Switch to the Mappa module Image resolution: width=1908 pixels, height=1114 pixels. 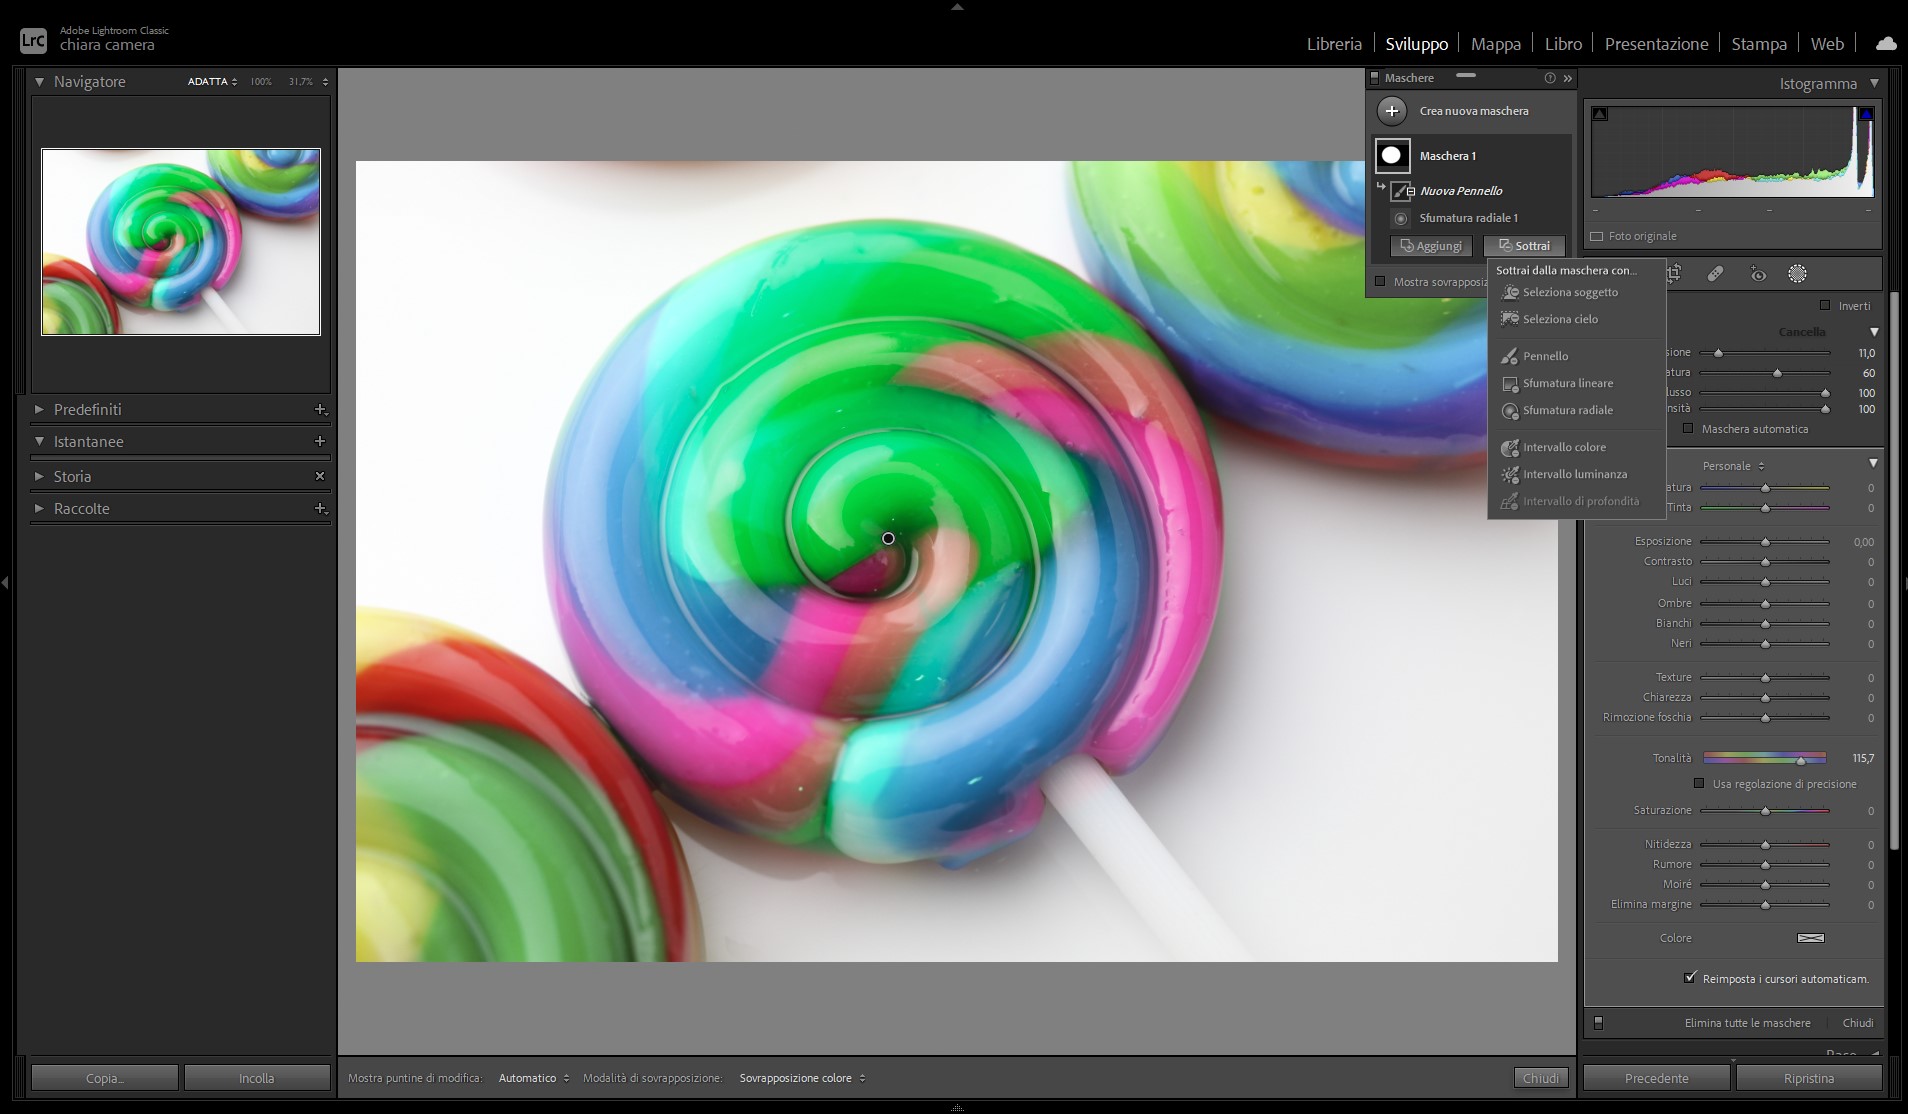click(x=1496, y=44)
